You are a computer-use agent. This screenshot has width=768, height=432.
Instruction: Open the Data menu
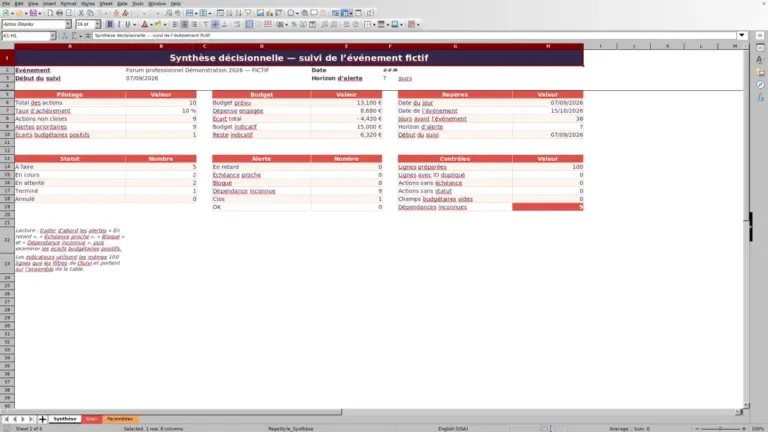coord(122,3)
